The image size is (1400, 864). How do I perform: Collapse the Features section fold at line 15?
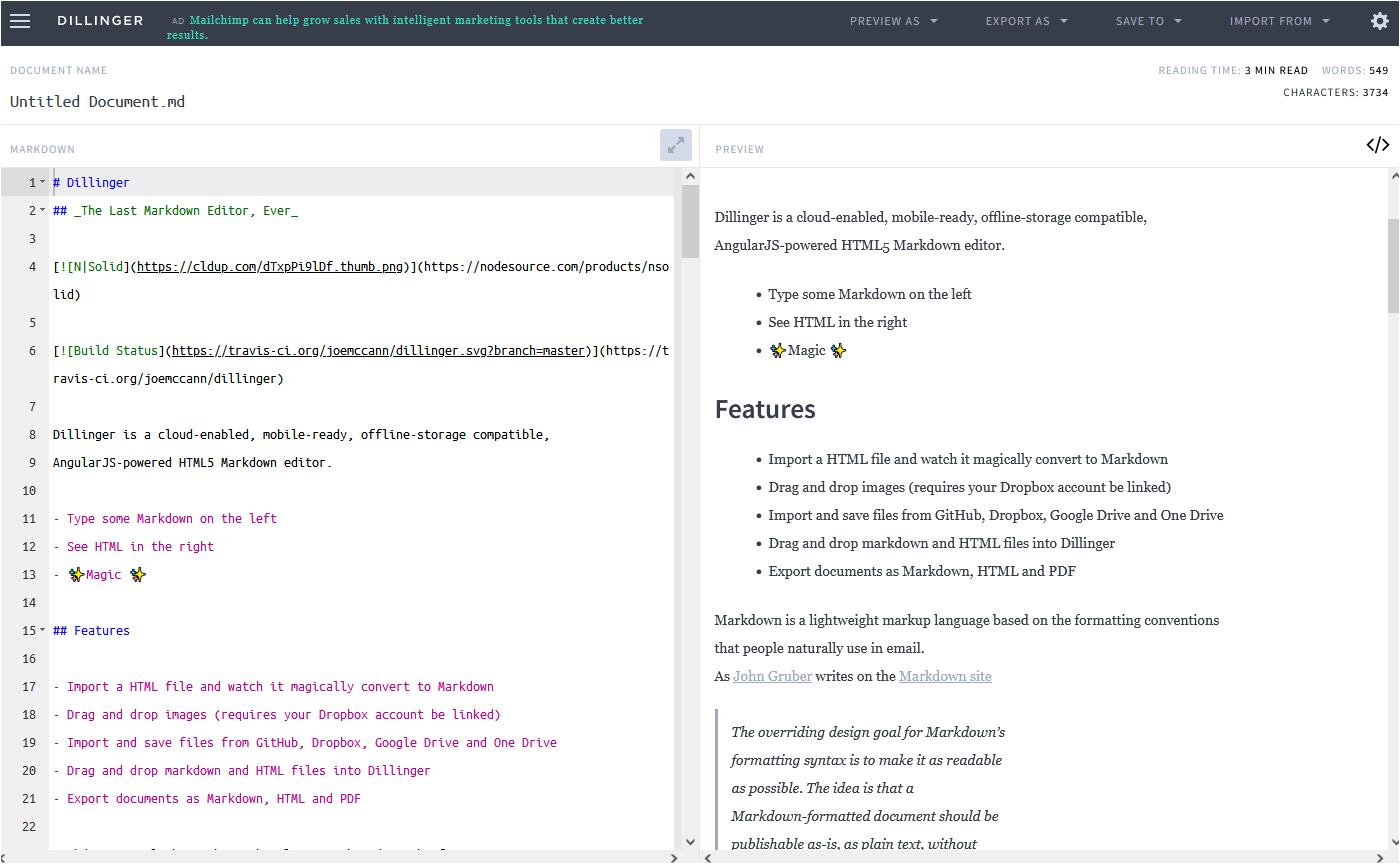click(41, 630)
